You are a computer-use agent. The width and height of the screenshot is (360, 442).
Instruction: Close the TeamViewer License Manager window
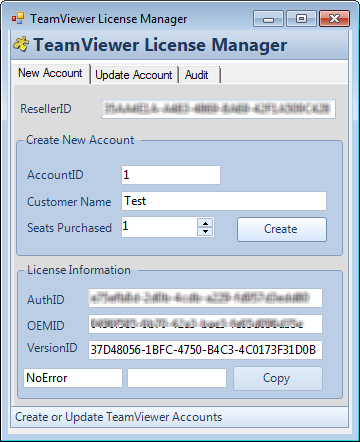click(334, 19)
